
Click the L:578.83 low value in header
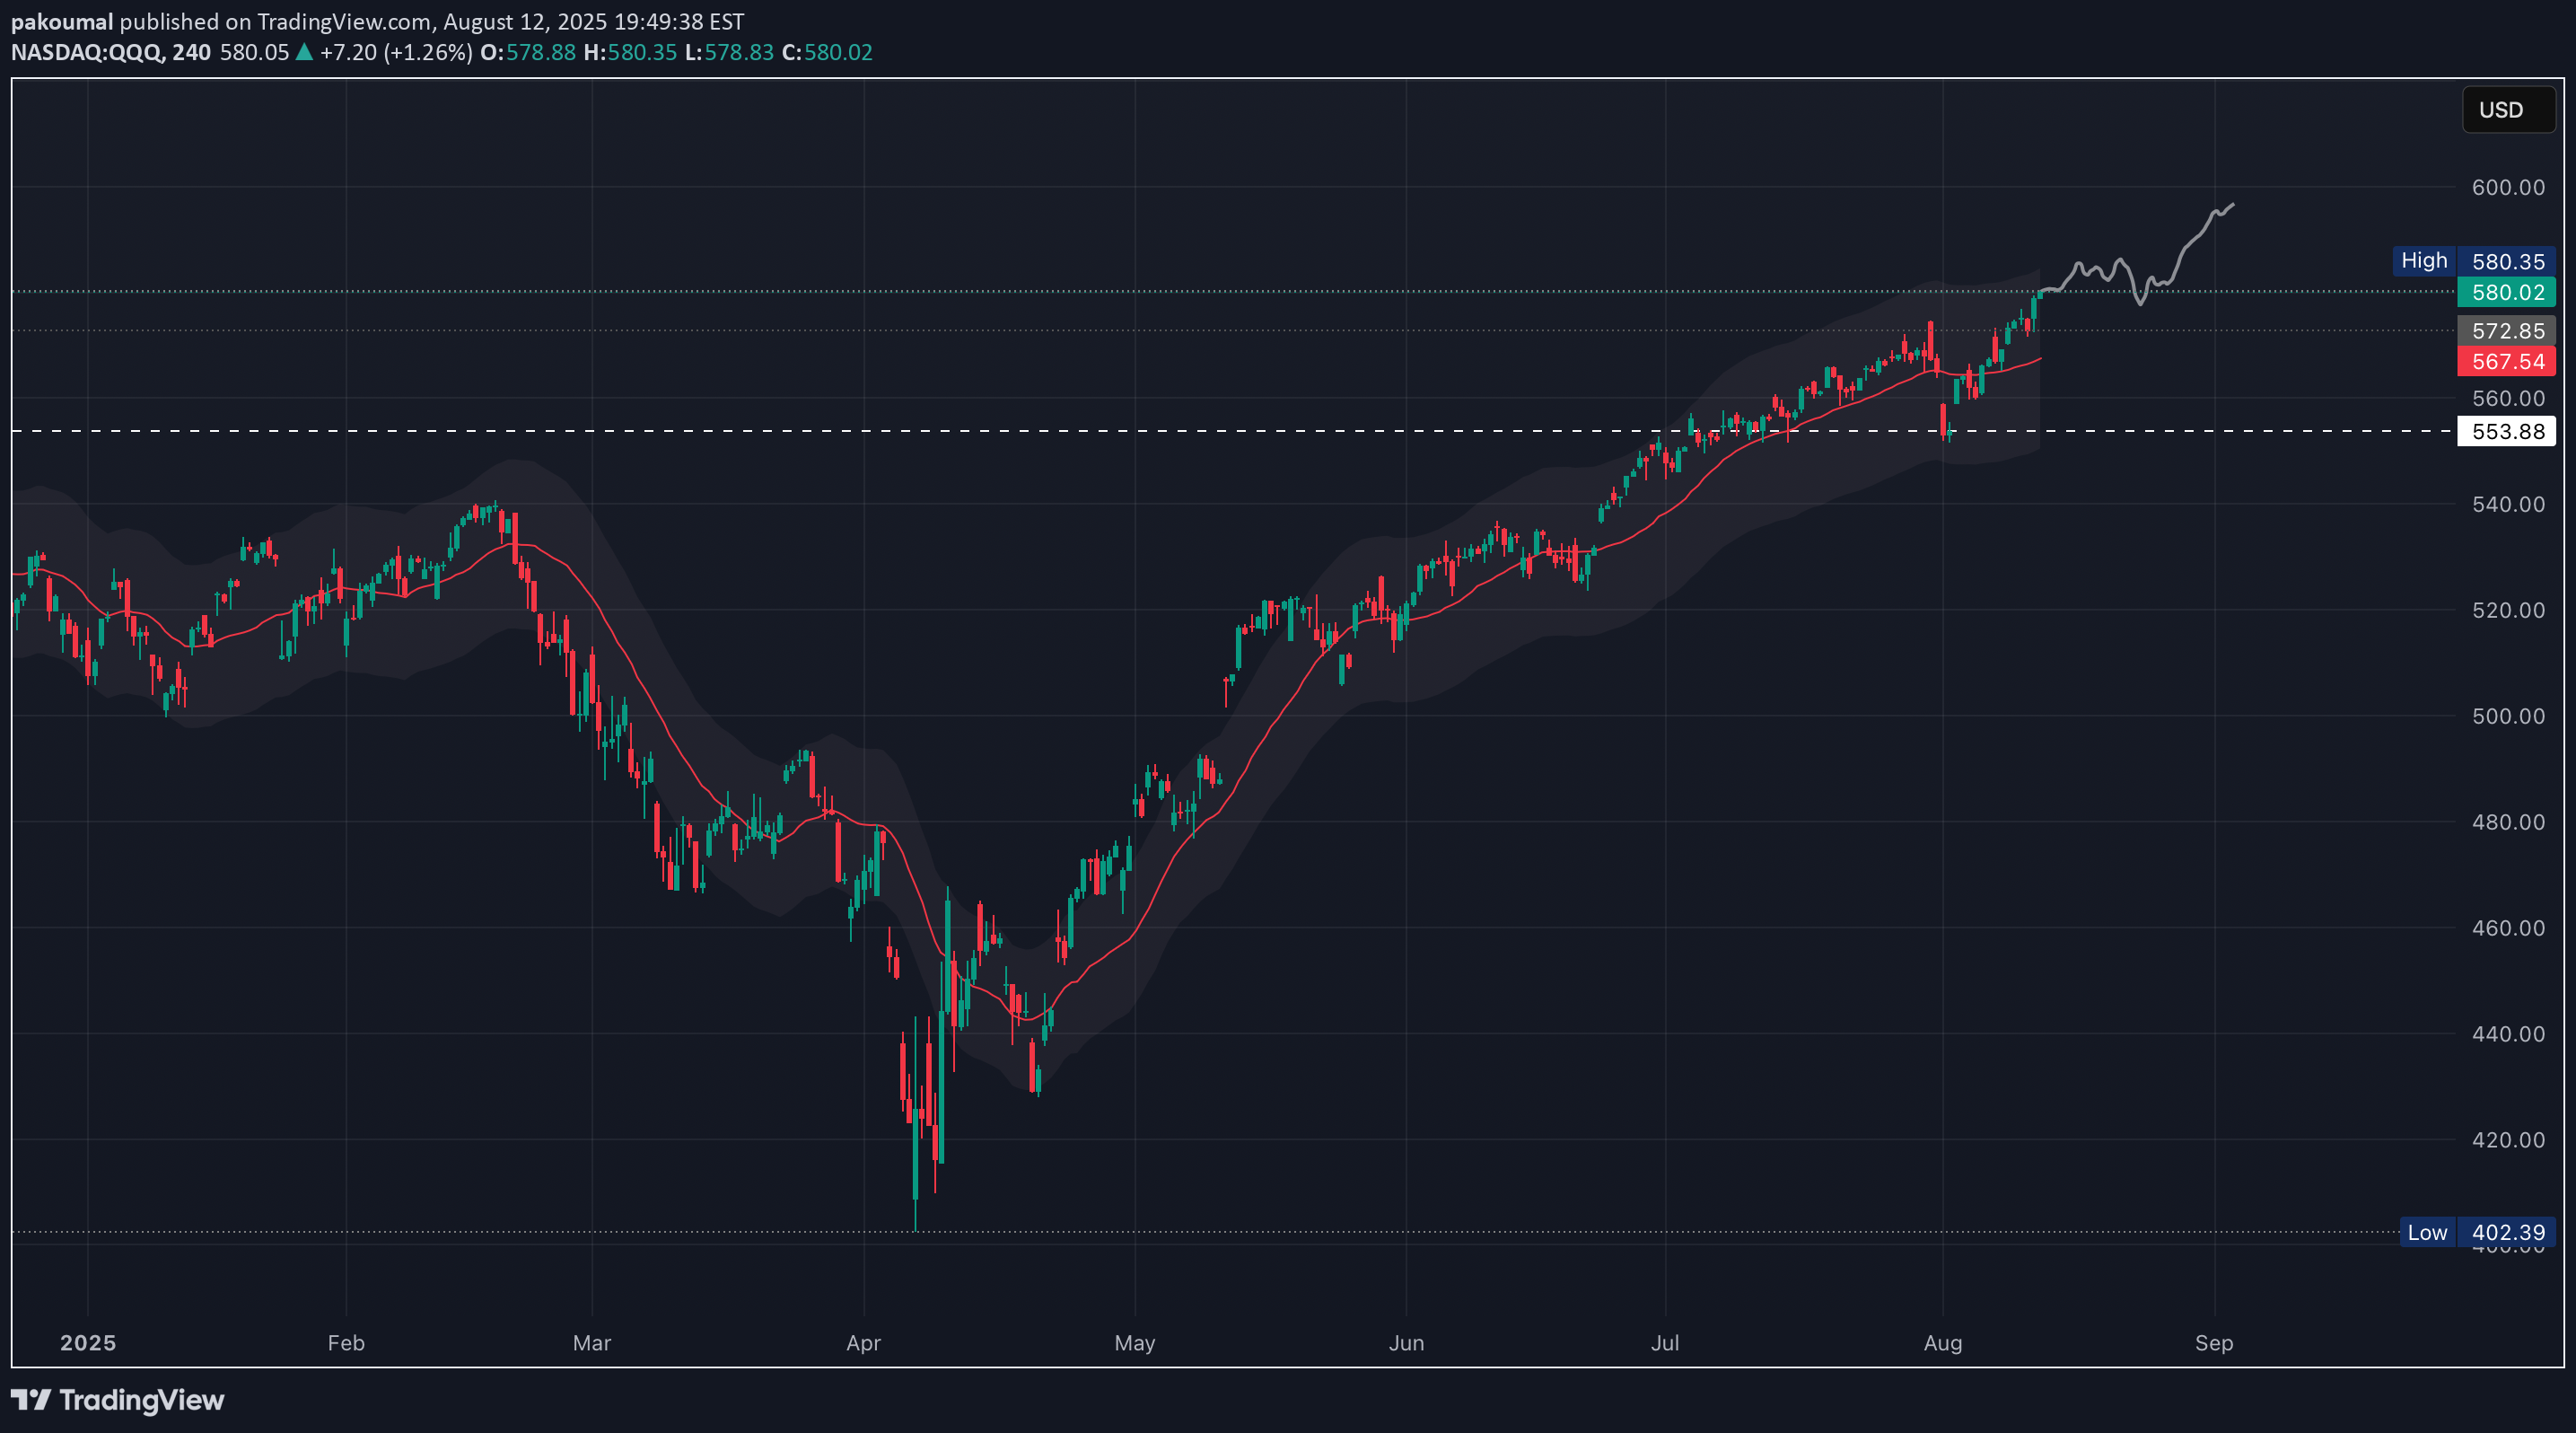coord(729,52)
